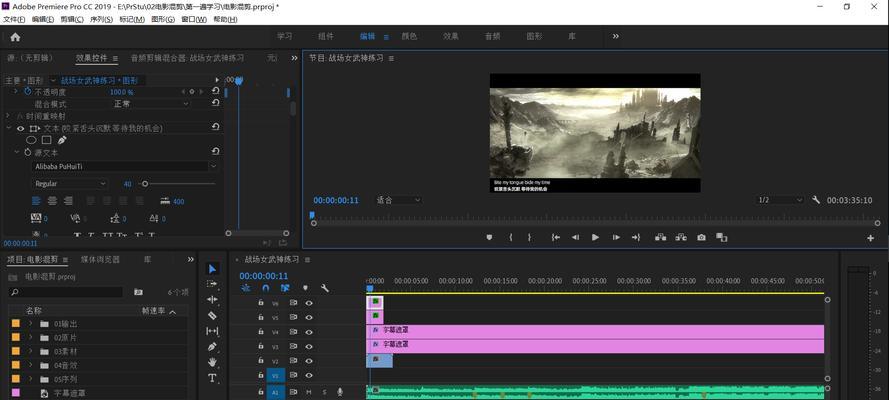Select the Pen tool in toolbar

coord(212,346)
